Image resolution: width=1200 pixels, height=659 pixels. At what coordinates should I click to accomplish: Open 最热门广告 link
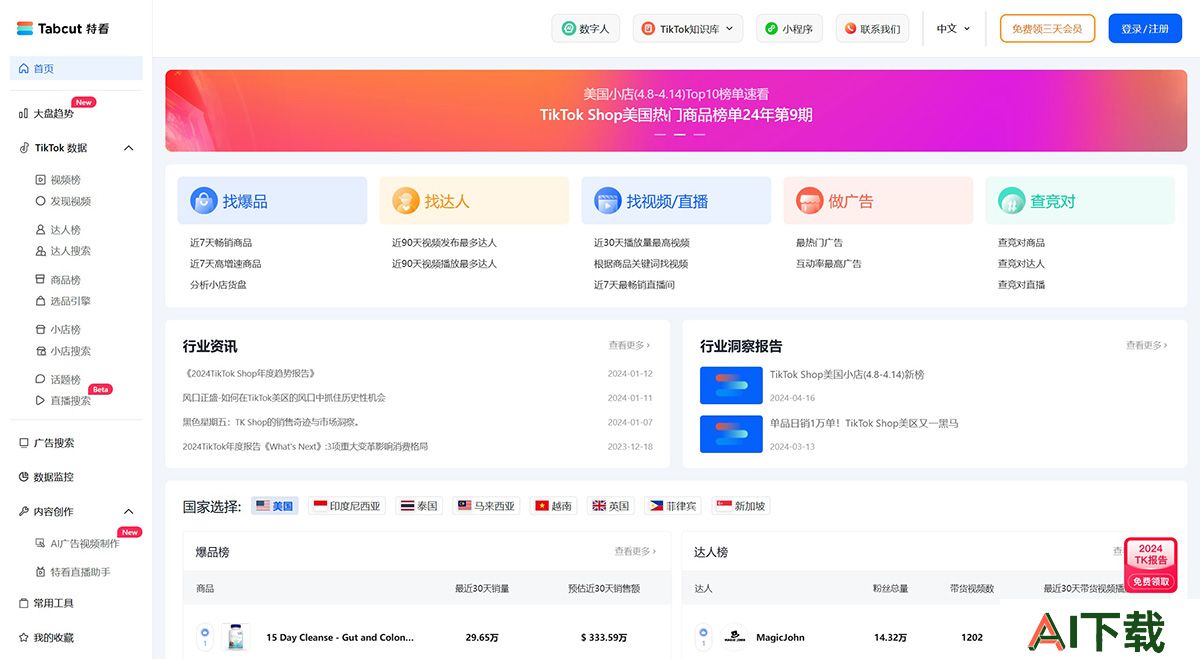click(x=819, y=243)
